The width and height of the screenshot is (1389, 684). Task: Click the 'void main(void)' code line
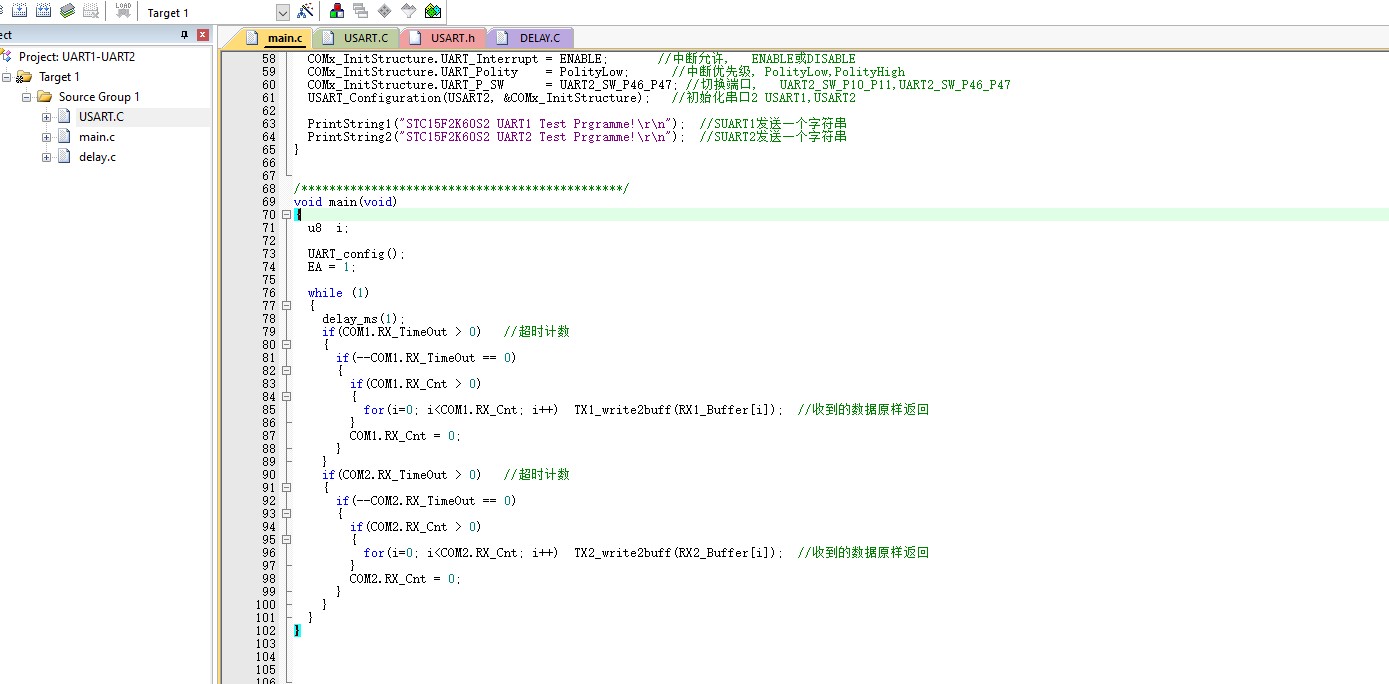[x=345, y=202]
